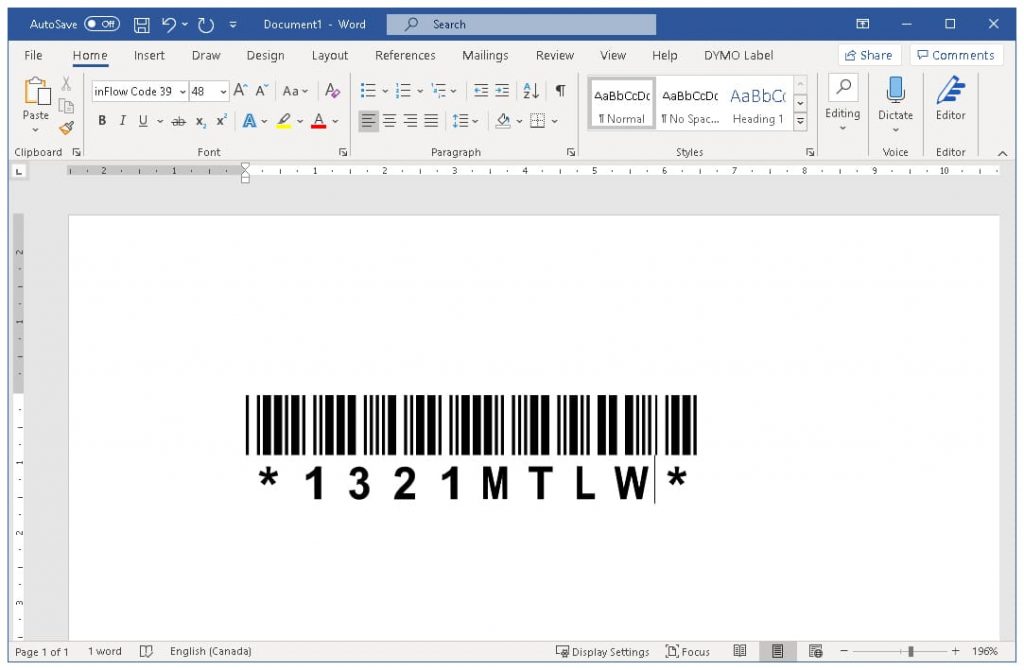Click the 196% zoom level
This screenshot has width=1024, height=670.
(x=985, y=651)
